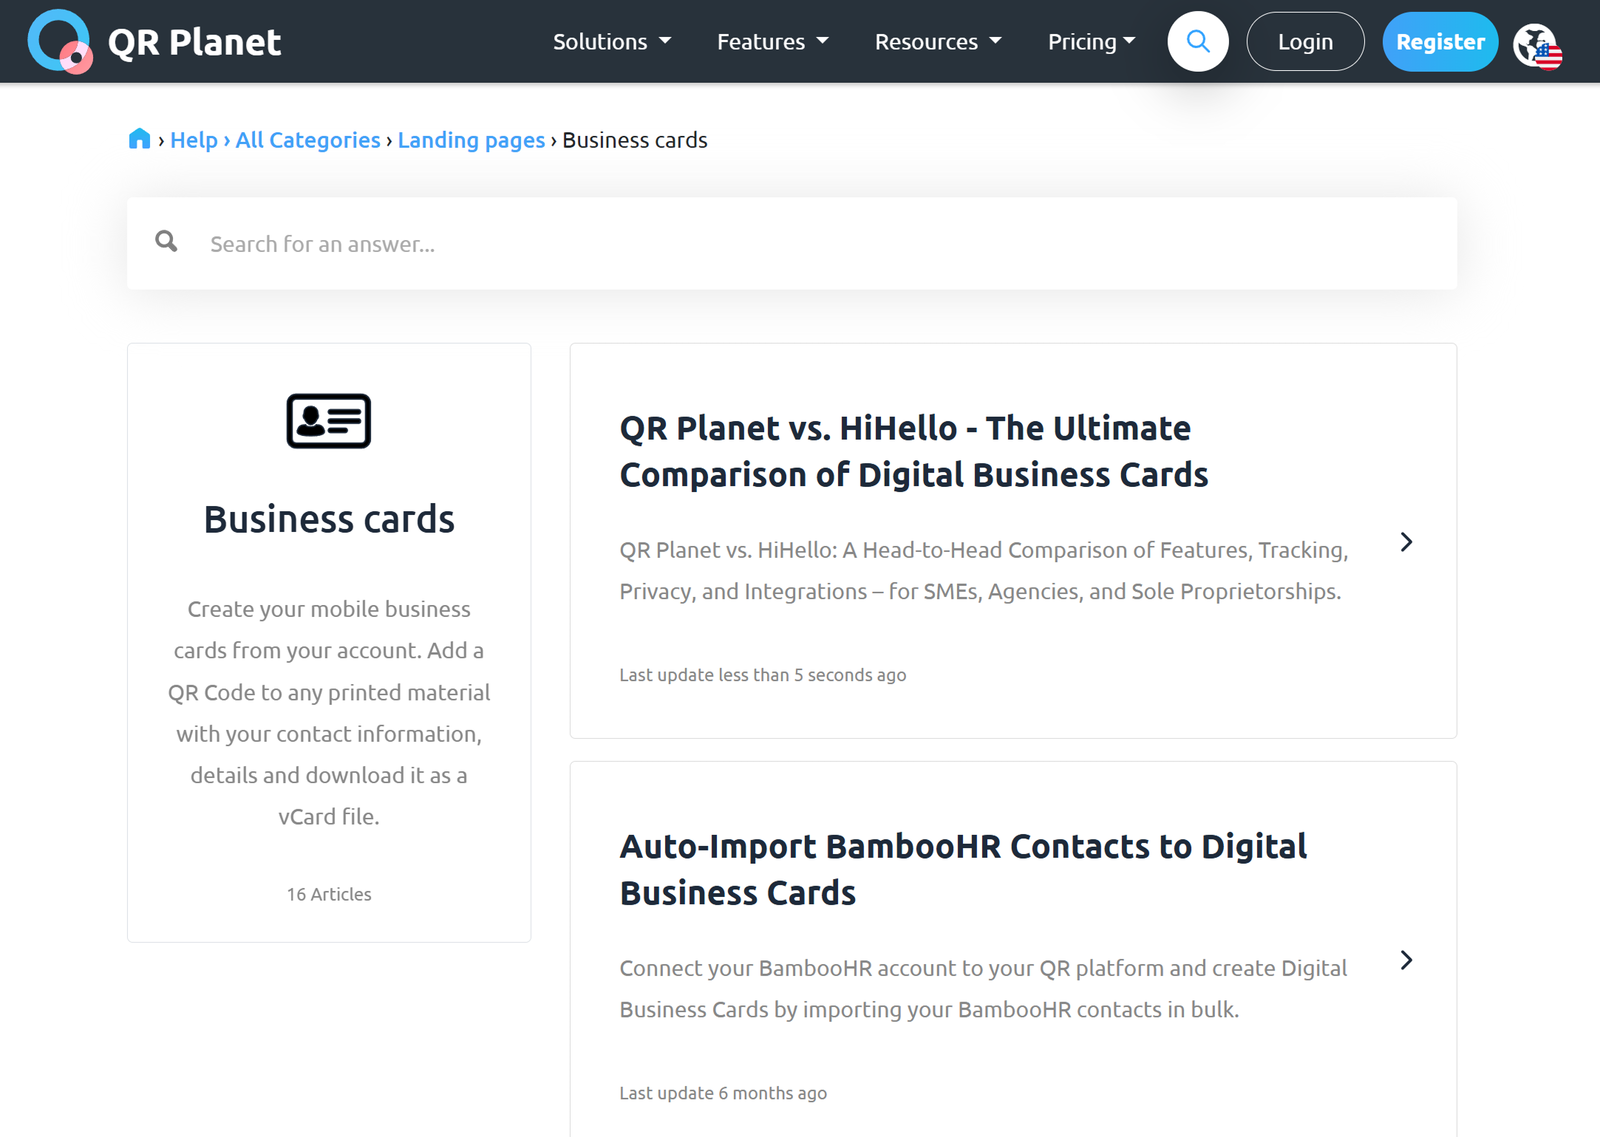Click the magnifier inside the answer search bar

point(166,241)
